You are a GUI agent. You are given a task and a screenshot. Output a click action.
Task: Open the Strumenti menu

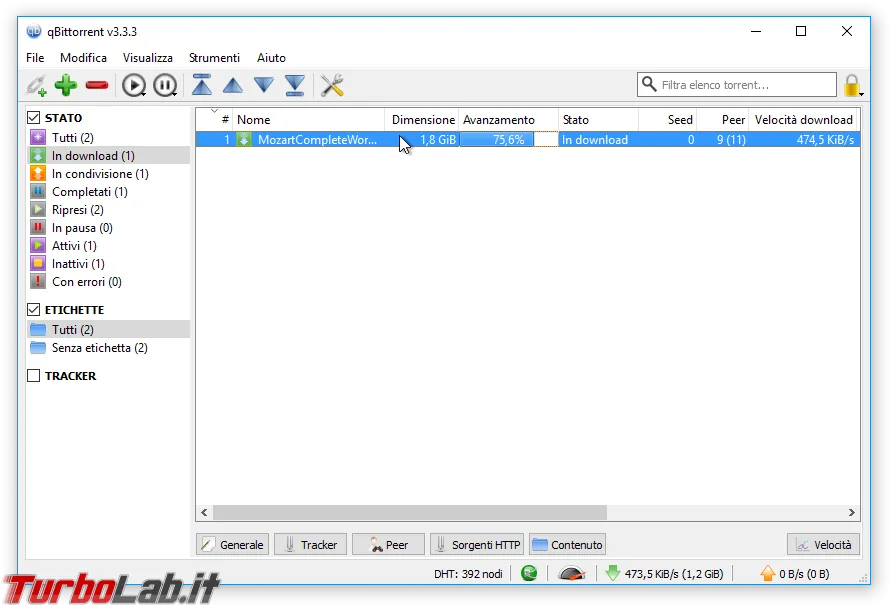tap(214, 57)
